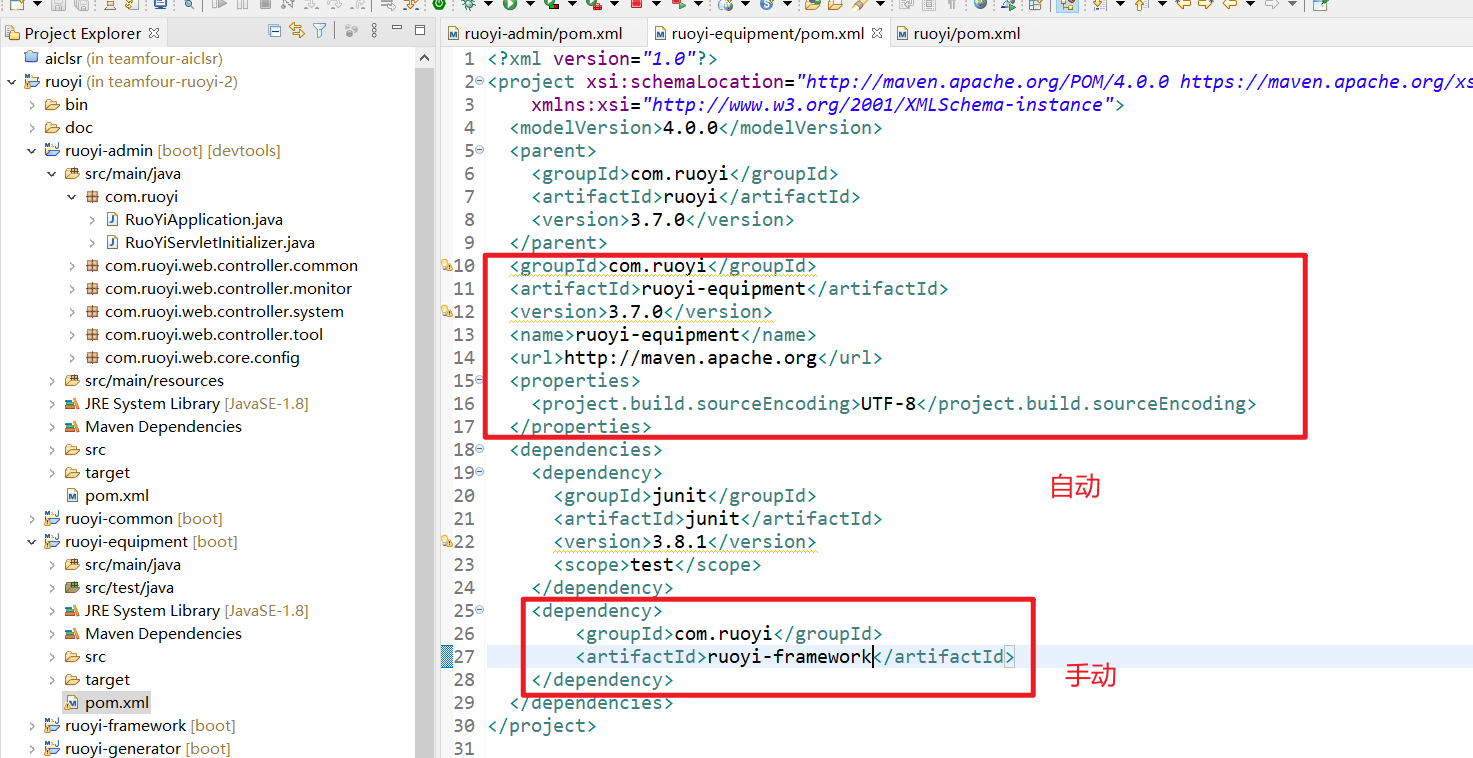Click the Save toolbar icon

pyautogui.click(x=59, y=5)
